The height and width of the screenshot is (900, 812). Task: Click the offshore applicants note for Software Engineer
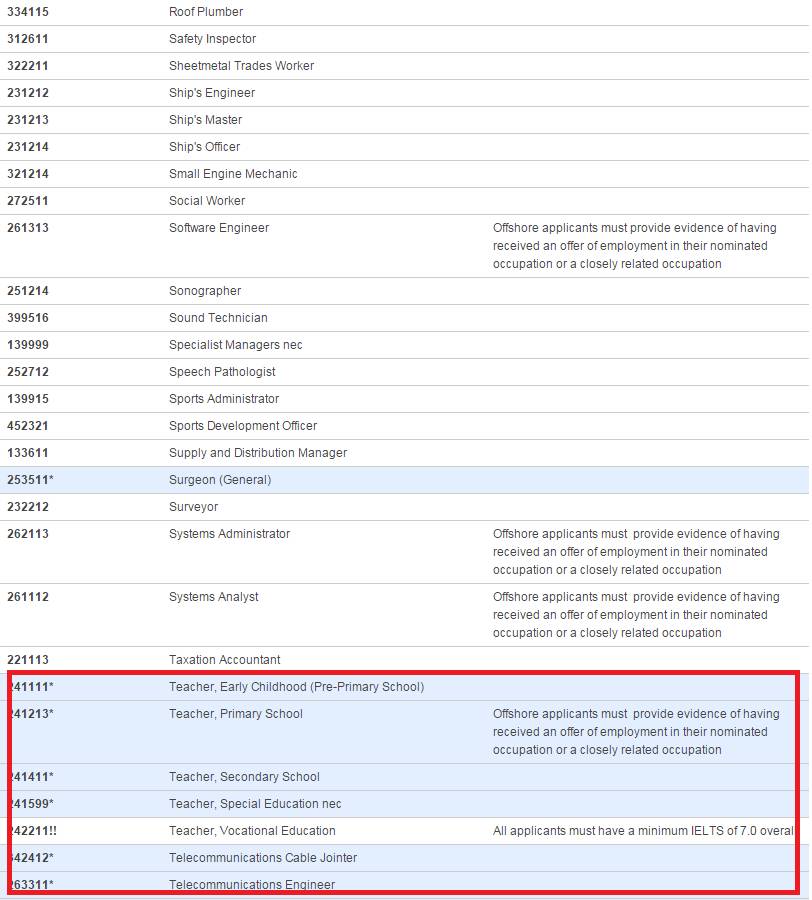[634, 246]
